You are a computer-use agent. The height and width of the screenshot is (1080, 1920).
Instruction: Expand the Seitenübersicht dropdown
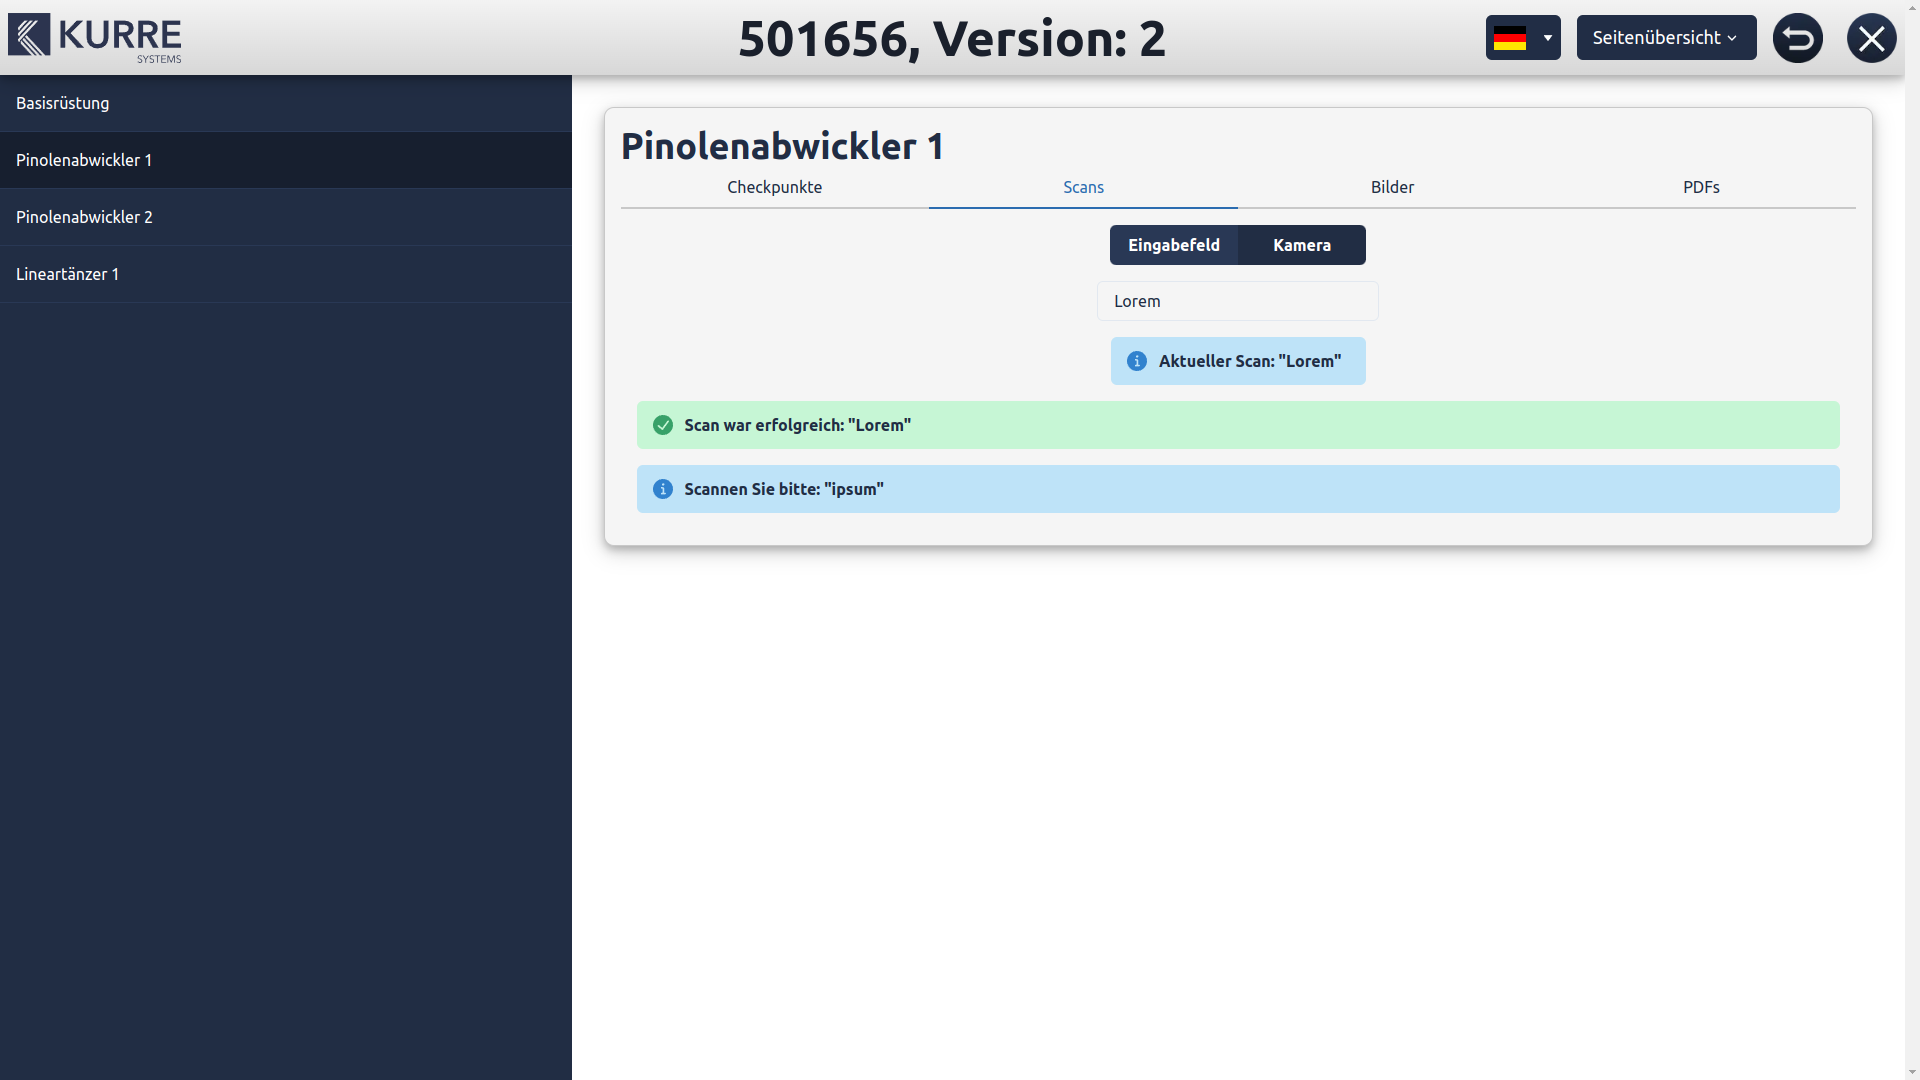(x=1666, y=38)
